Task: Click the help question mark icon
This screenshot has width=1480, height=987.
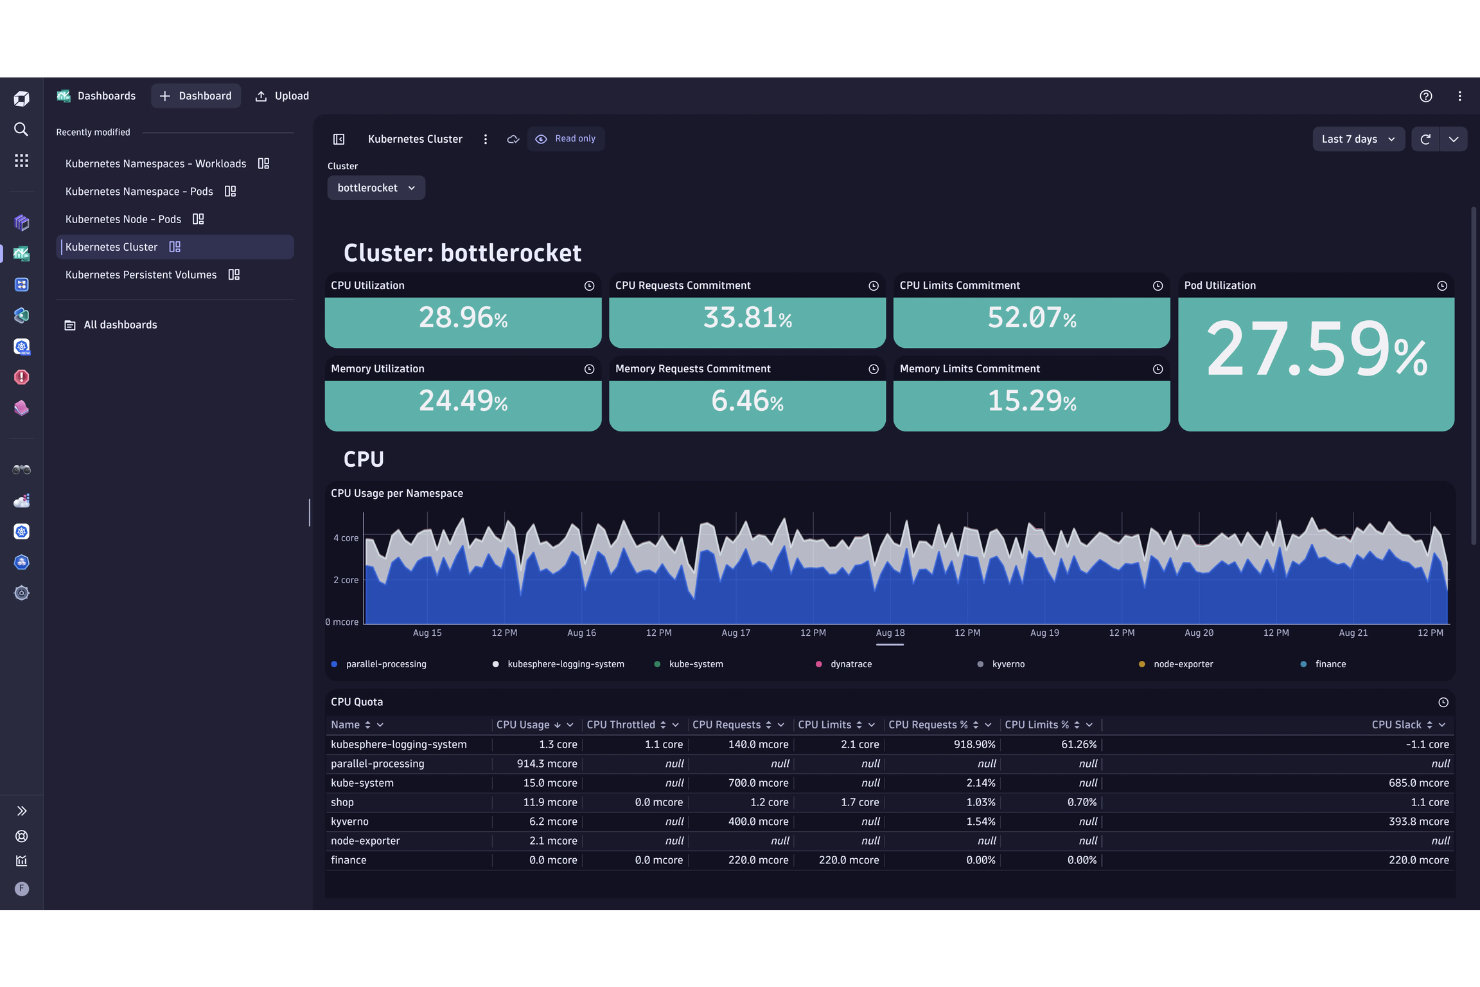Action: point(1426,96)
